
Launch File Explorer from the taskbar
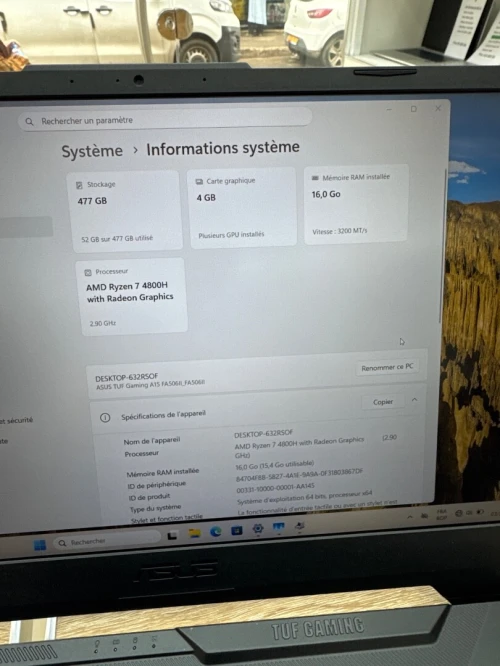[x=195, y=533]
